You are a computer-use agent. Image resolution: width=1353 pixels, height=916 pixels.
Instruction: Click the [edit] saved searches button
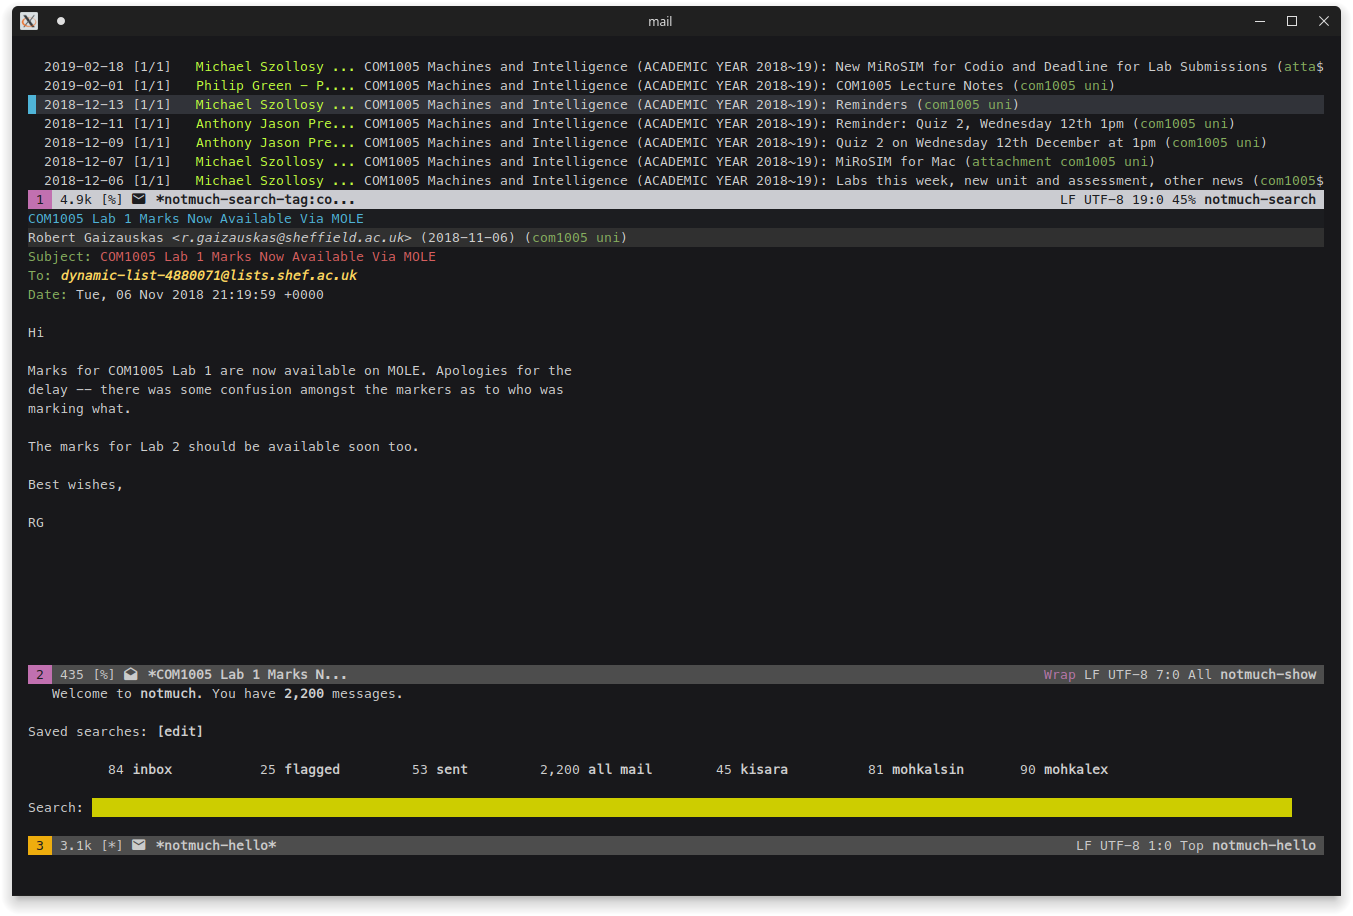[180, 731]
